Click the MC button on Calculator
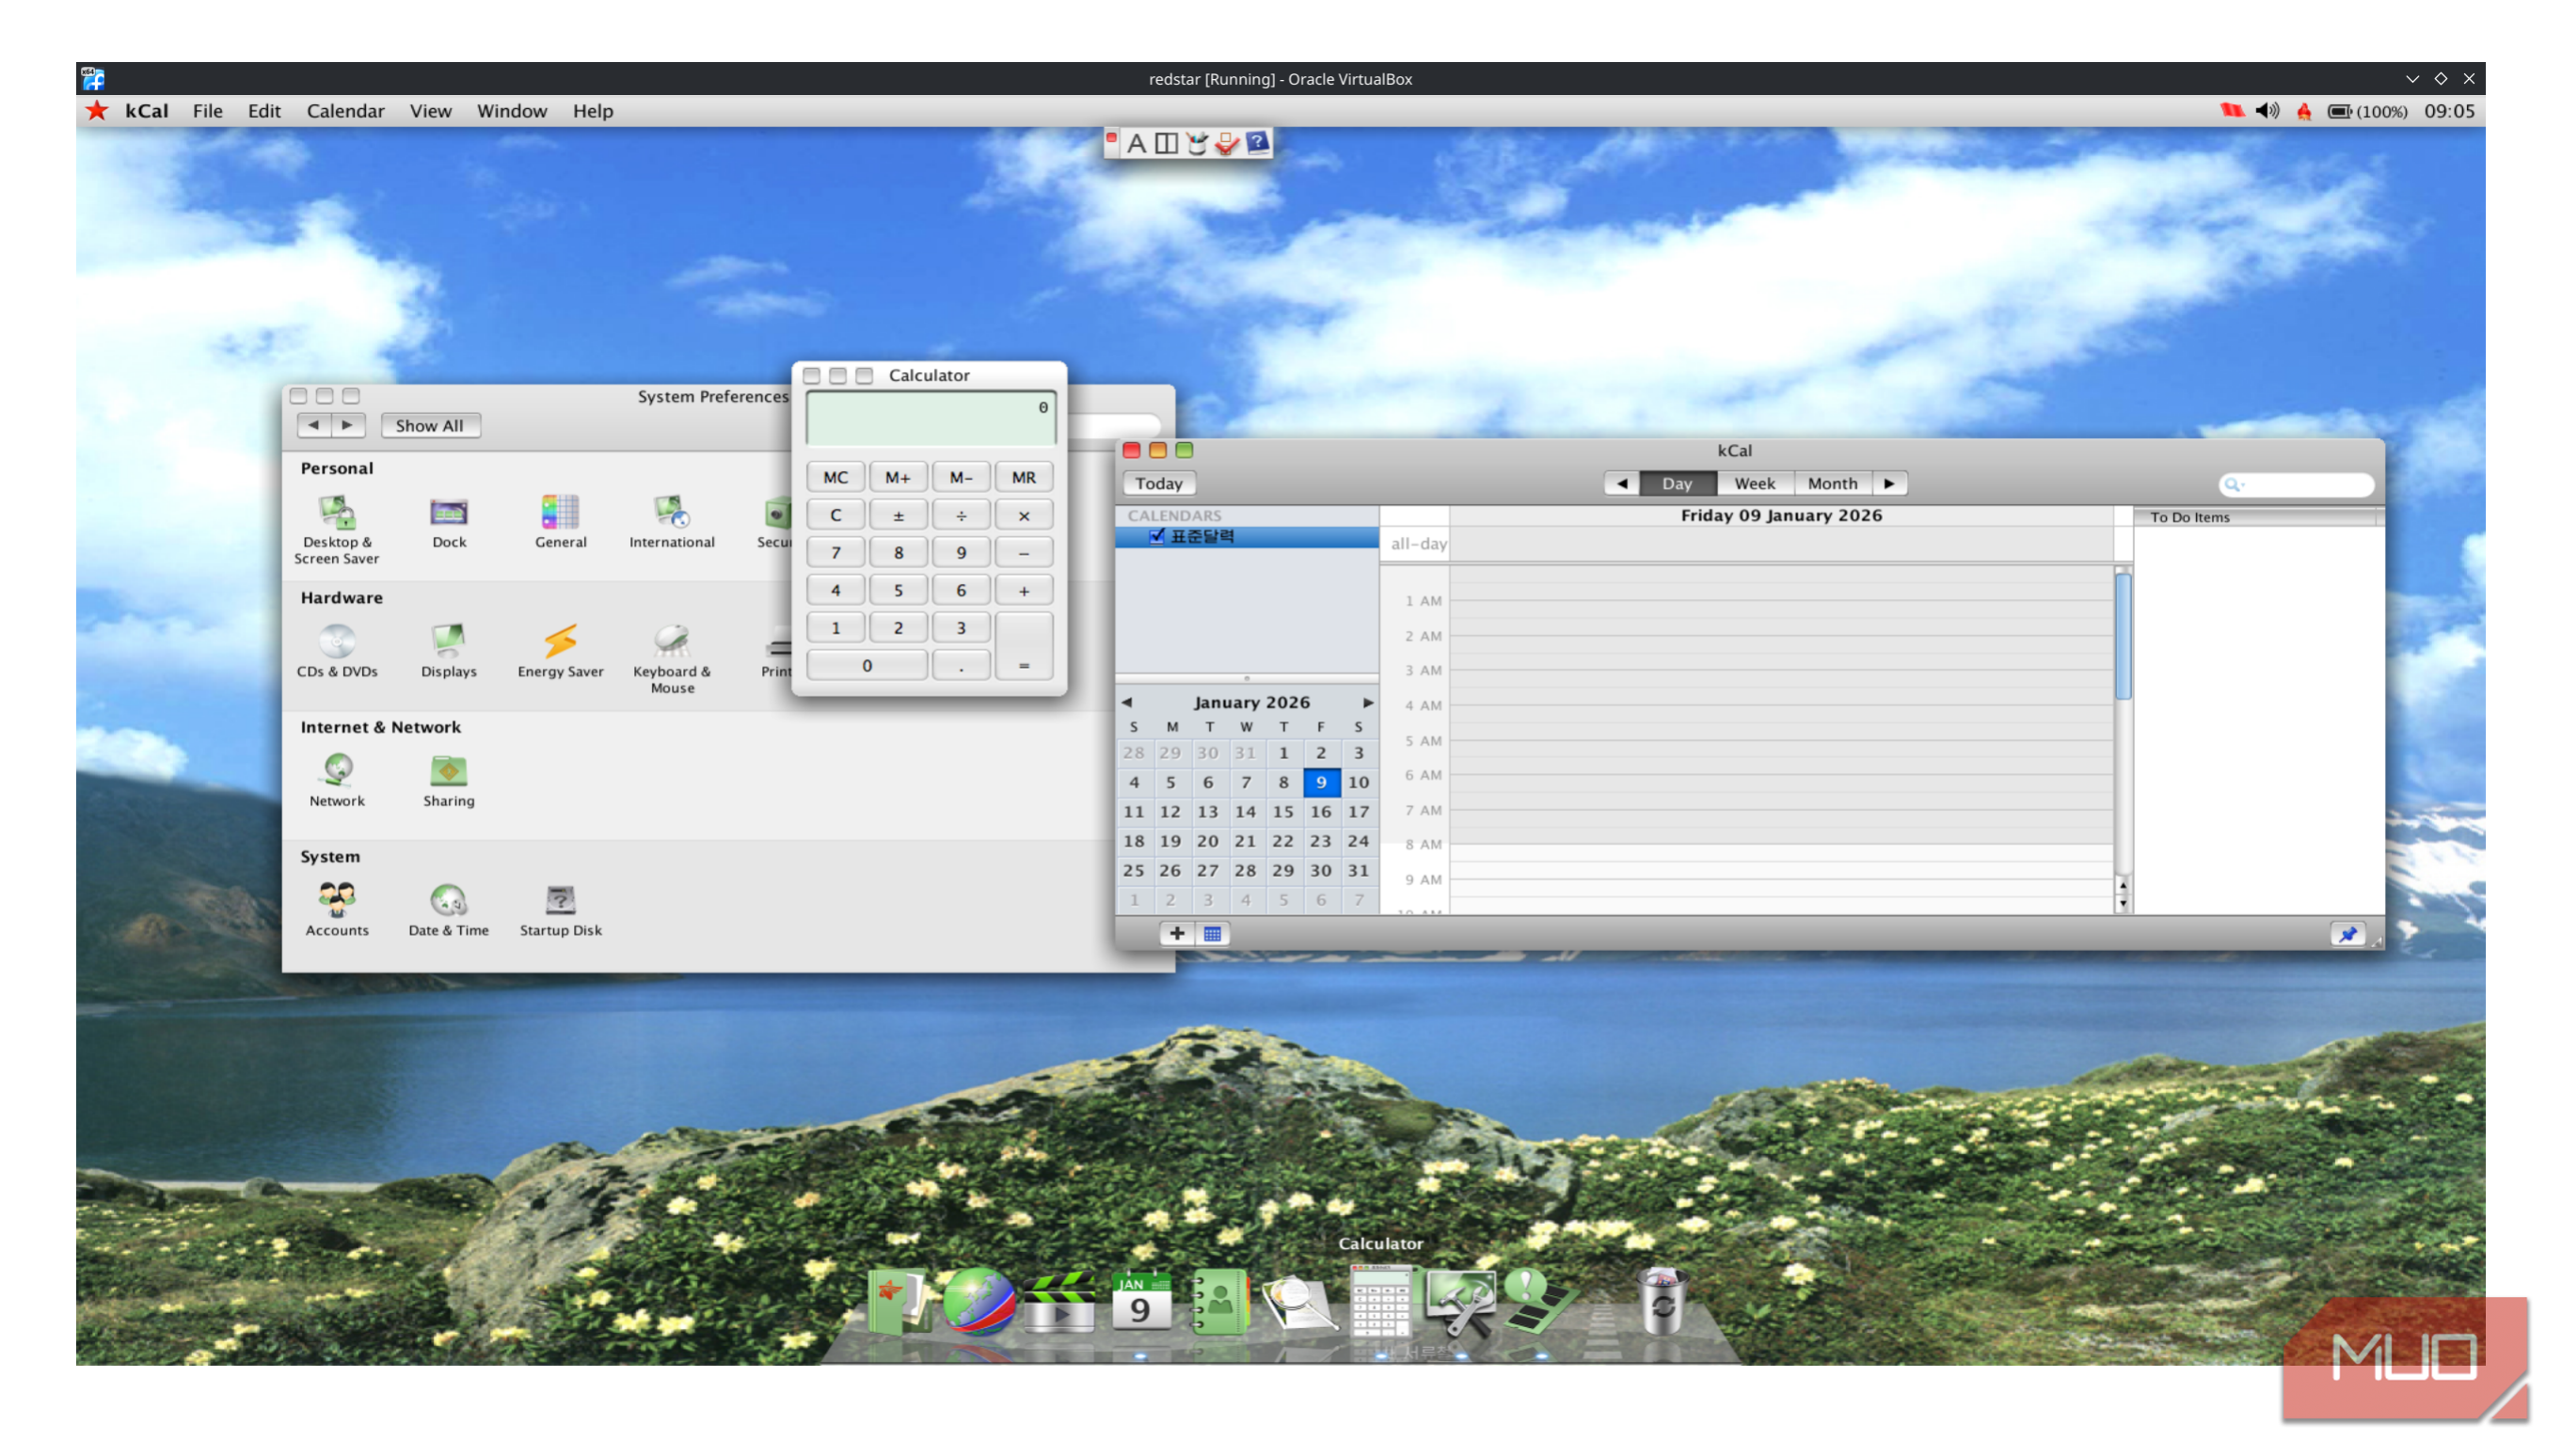The width and height of the screenshot is (2562, 1456). coord(835,477)
